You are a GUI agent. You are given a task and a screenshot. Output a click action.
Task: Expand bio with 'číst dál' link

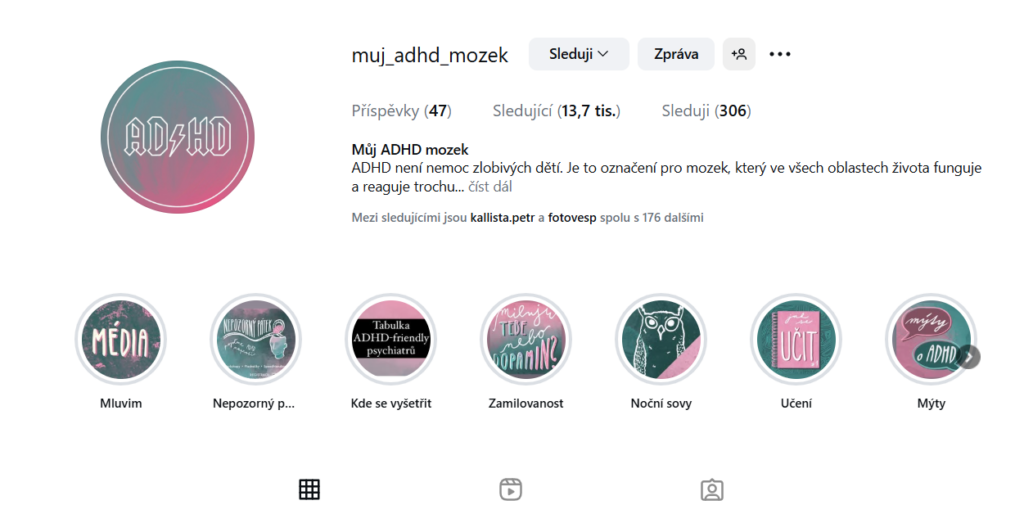[490, 187]
